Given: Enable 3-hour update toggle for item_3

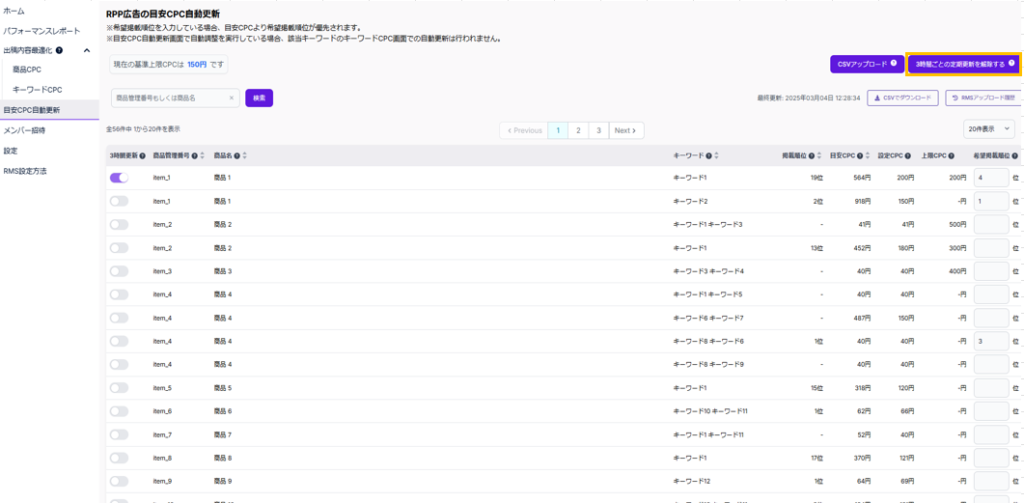Looking at the screenshot, I should click(x=119, y=271).
